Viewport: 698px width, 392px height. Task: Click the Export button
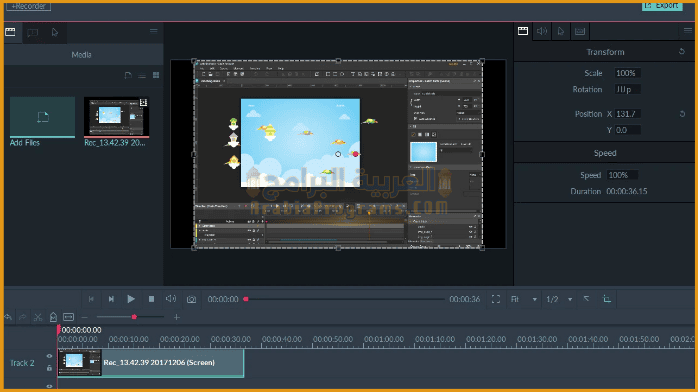662,6
